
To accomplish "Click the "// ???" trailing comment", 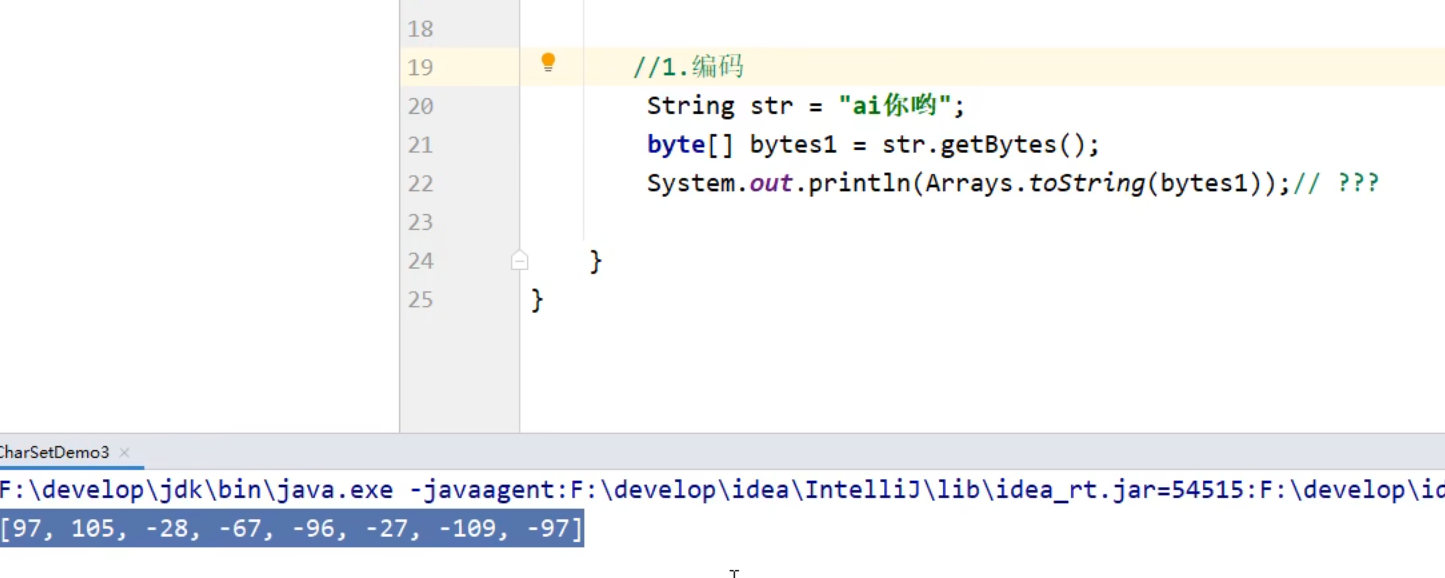I will click(1336, 184).
